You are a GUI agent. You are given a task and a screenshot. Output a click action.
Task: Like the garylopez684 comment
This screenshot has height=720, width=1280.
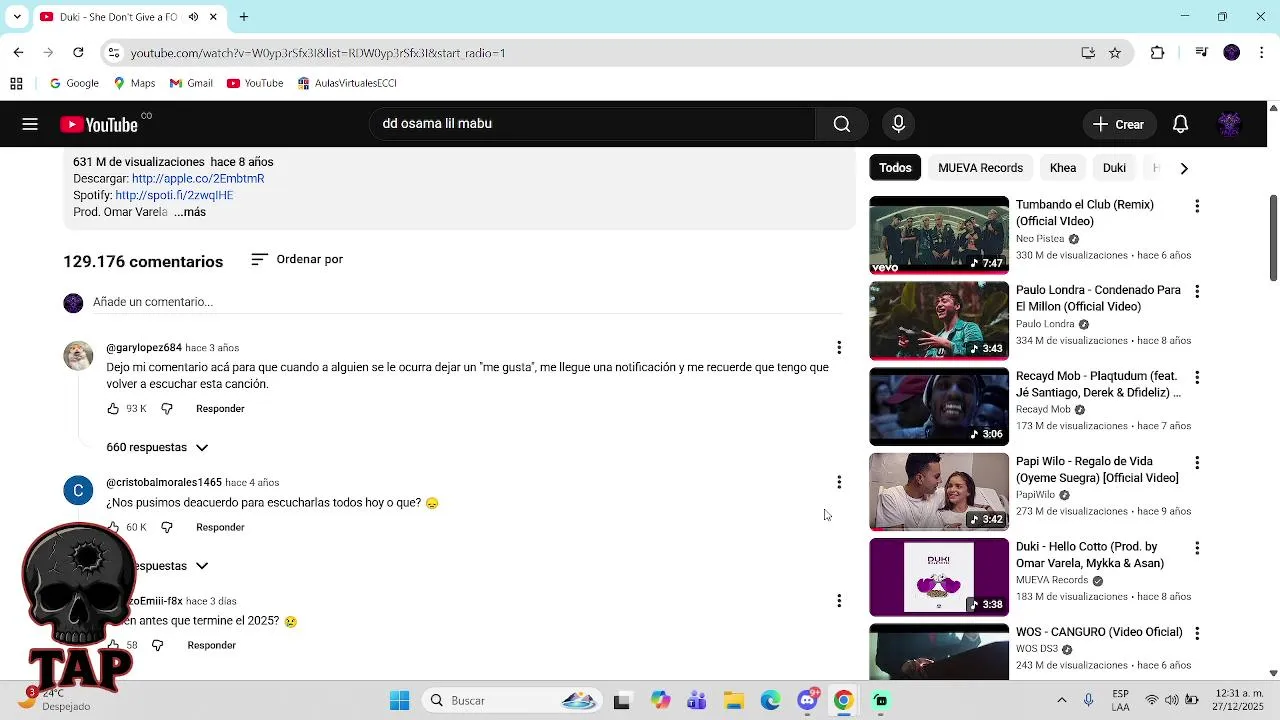(x=113, y=409)
